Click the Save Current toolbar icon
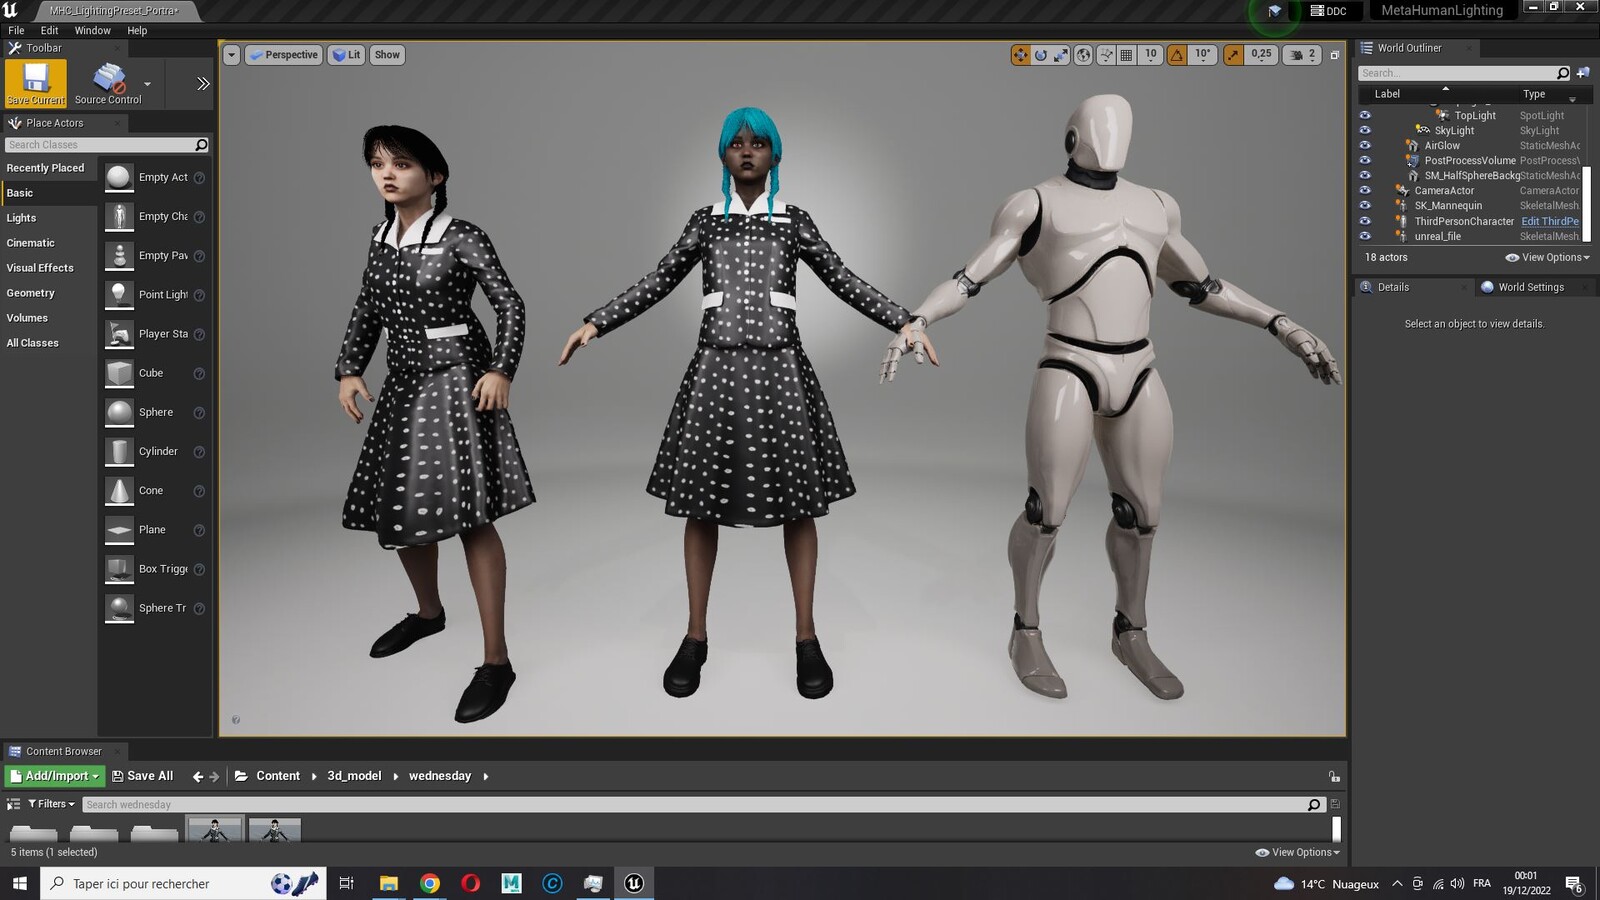 point(36,83)
